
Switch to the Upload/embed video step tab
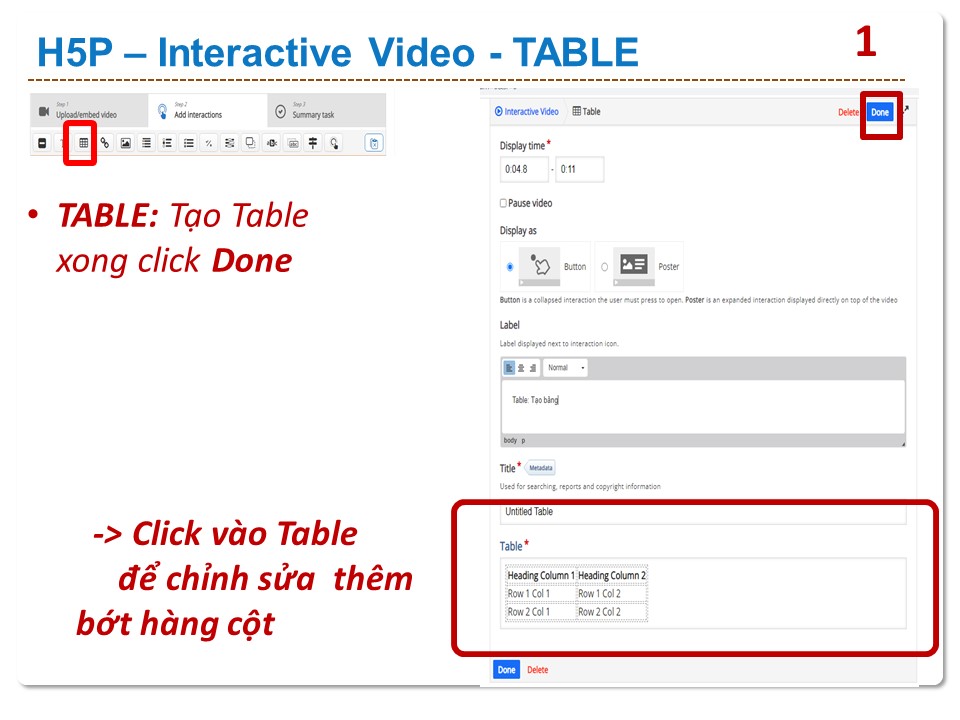coord(85,110)
